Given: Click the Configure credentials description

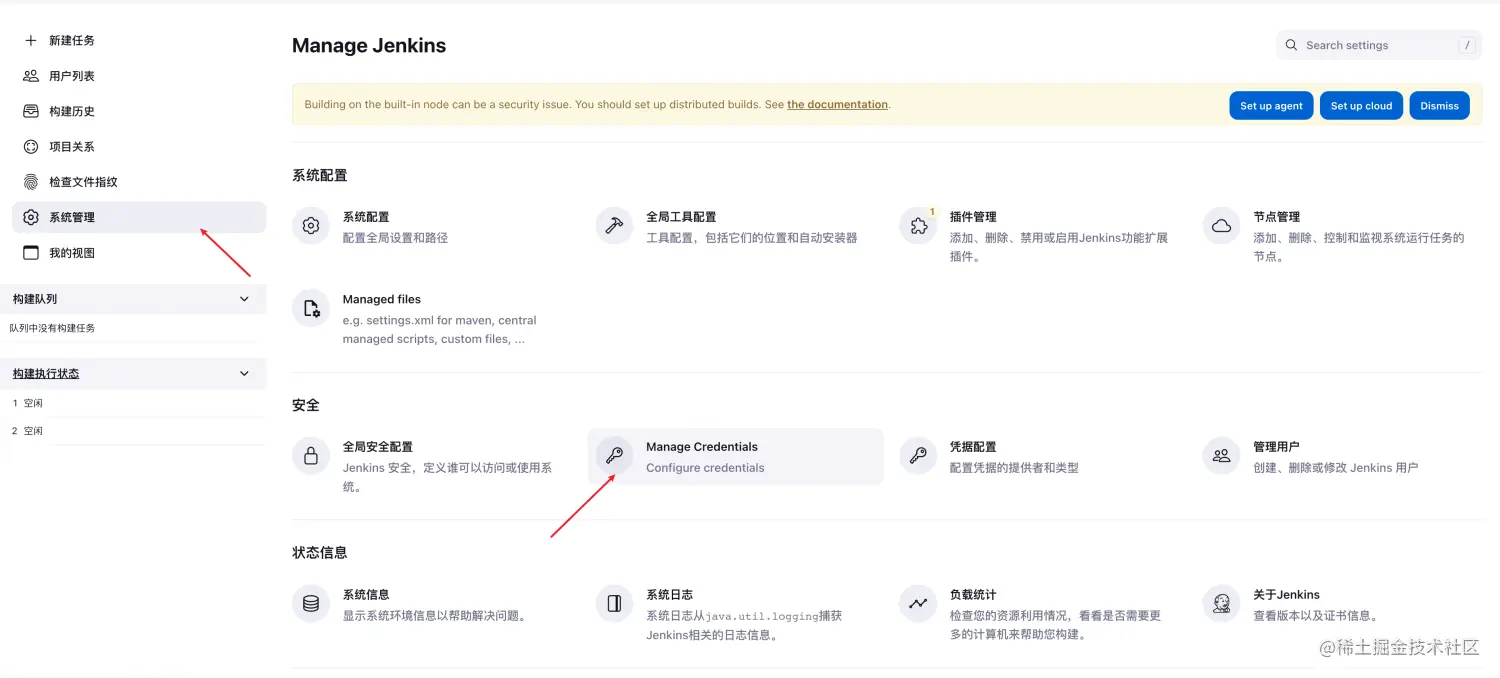Looking at the screenshot, I should pyautogui.click(x=705, y=468).
